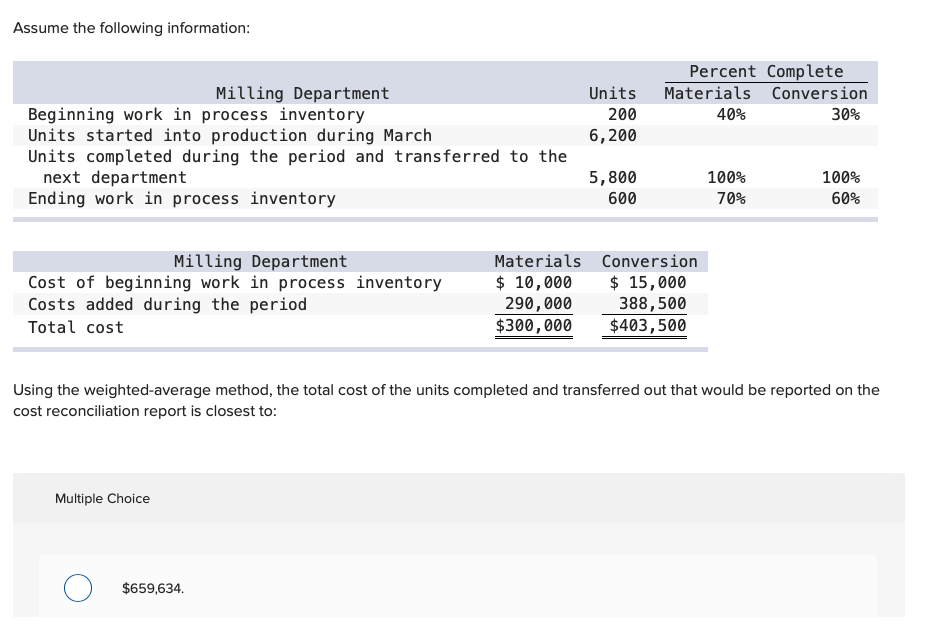Click the Multiple Choice section header
942x635 pixels.
(102, 498)
